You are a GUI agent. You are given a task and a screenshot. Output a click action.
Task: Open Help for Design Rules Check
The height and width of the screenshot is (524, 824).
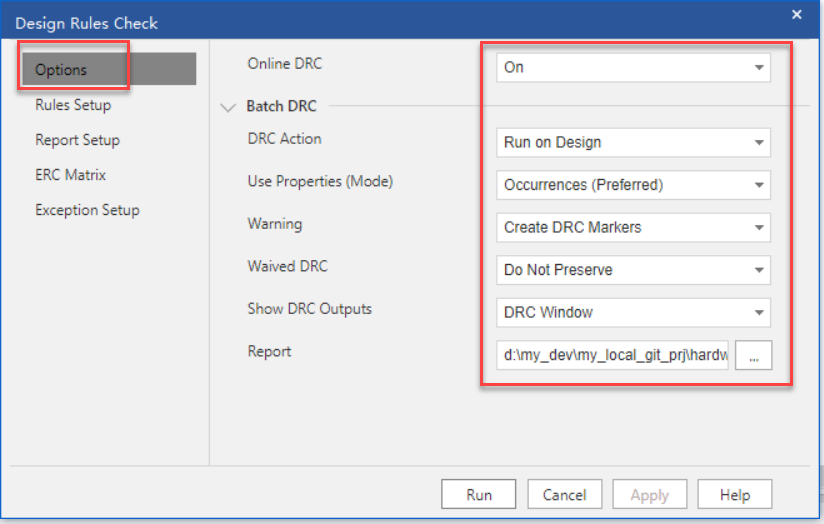[x=735, y=495]
